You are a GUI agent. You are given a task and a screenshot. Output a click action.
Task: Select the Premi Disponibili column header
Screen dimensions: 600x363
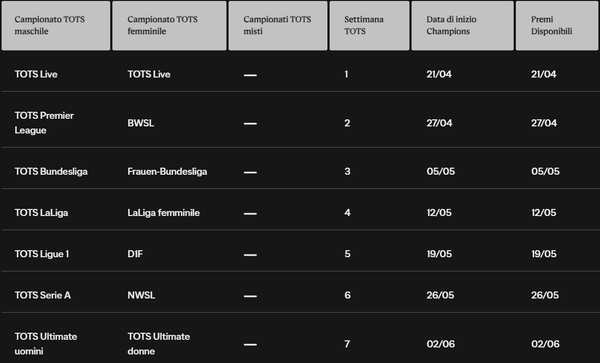point(557,26)
